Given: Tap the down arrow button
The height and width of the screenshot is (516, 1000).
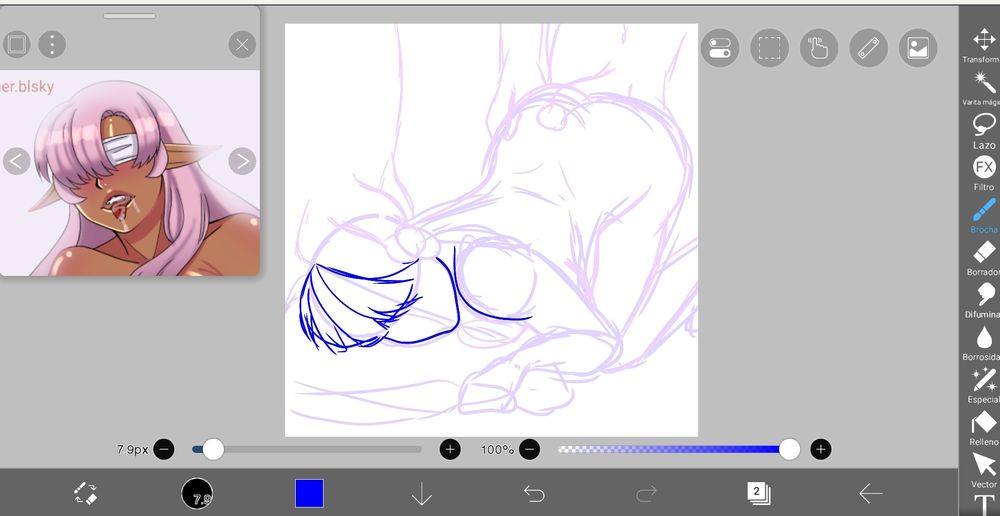Looking at the screenshot, I should [x=422, y=494].
